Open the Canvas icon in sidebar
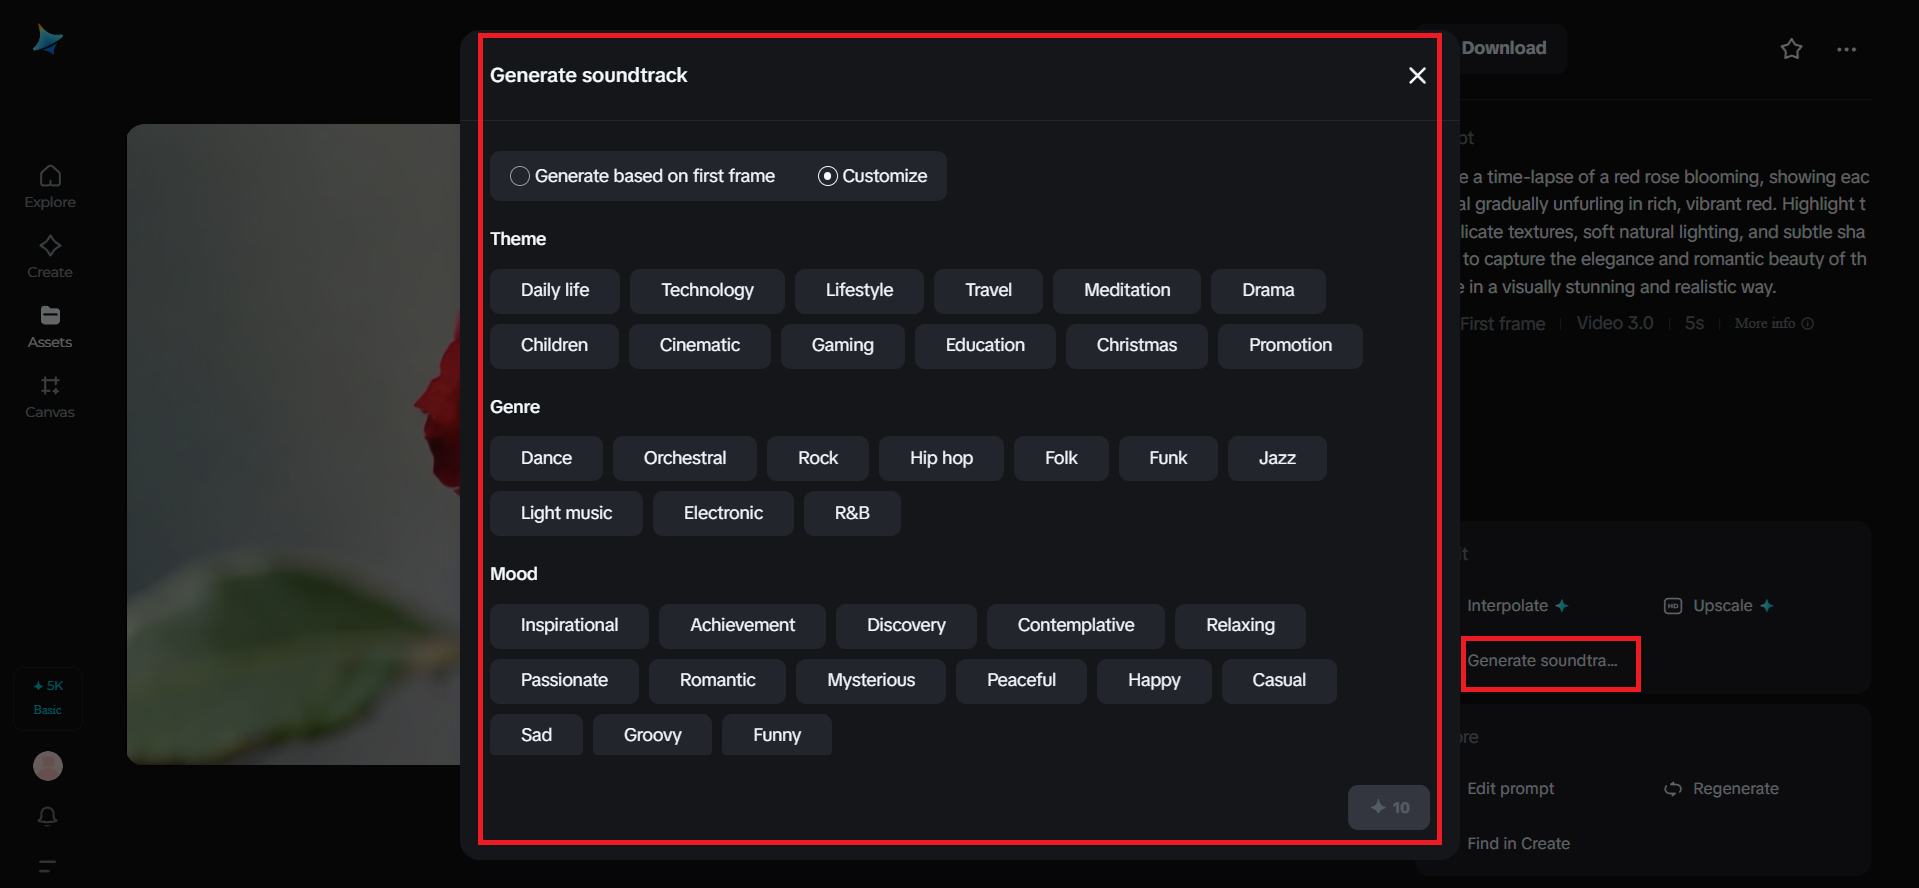This screenshot has width=1919, height=888. [x=50, y=396]
